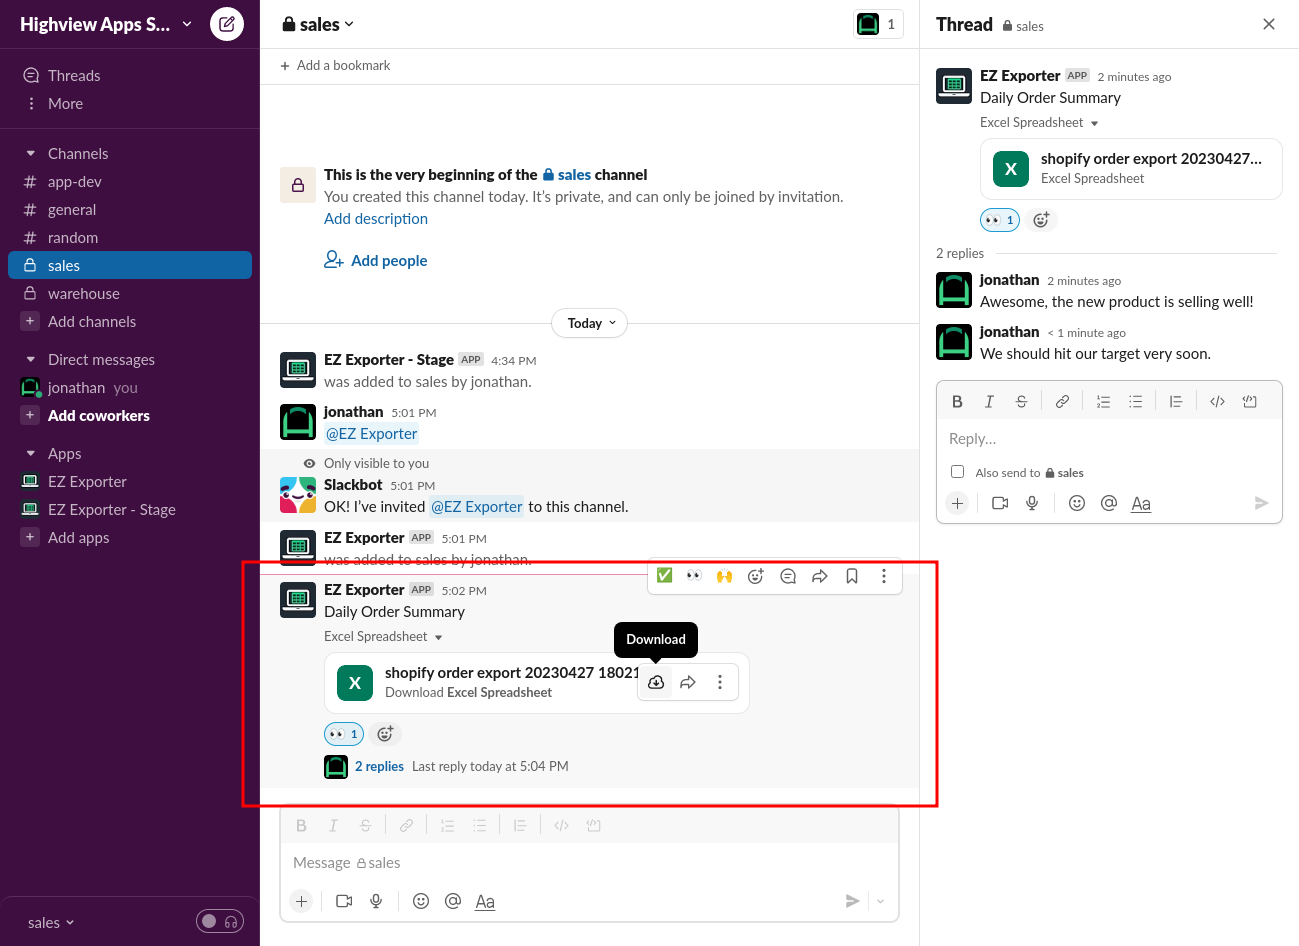Insert code snippet in thread reply
Image resolution: width=1299 pixels, height=946 pixels.
(1217, 401)
